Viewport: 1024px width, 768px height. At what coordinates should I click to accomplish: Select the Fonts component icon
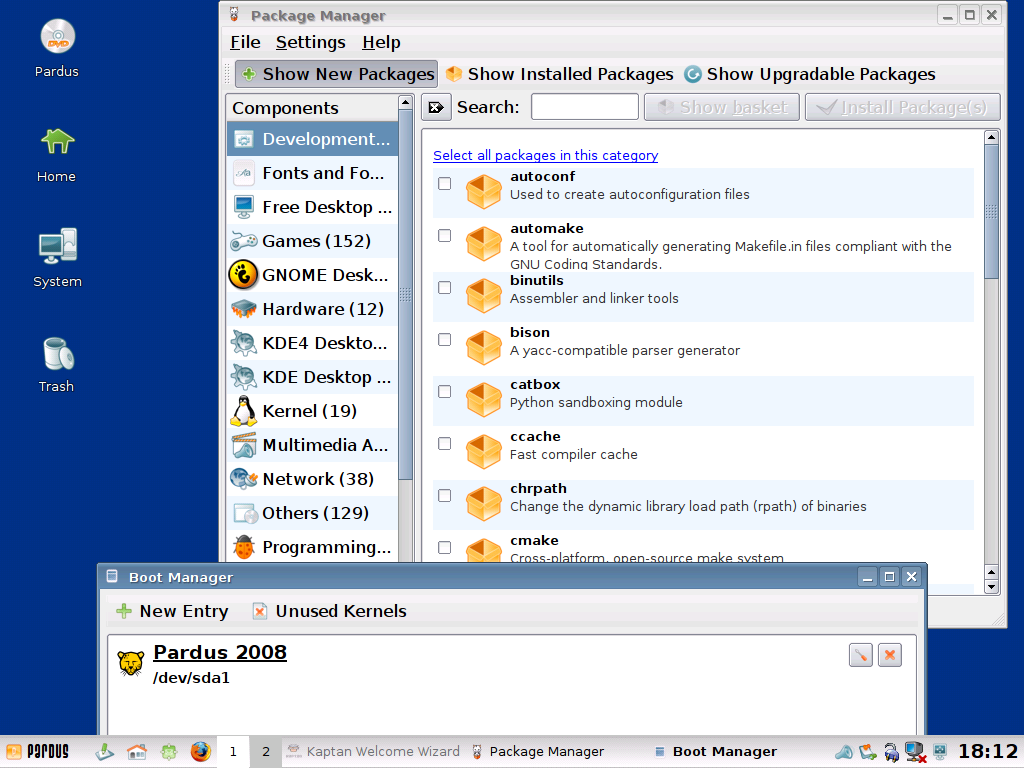(x=244, y=173)
